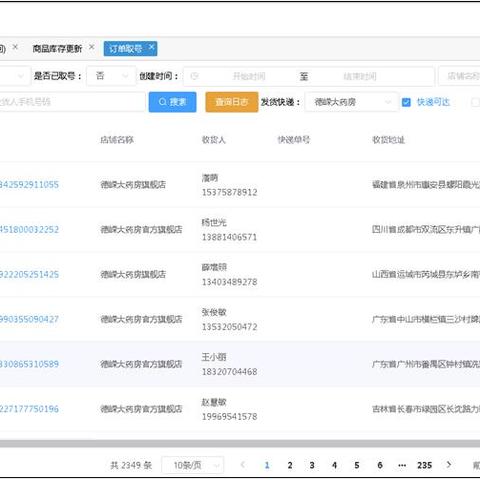The height and width of the screenshot is (480, 480).
Task: Click recipient name 张俊敏
Action: tap(214, 312)
